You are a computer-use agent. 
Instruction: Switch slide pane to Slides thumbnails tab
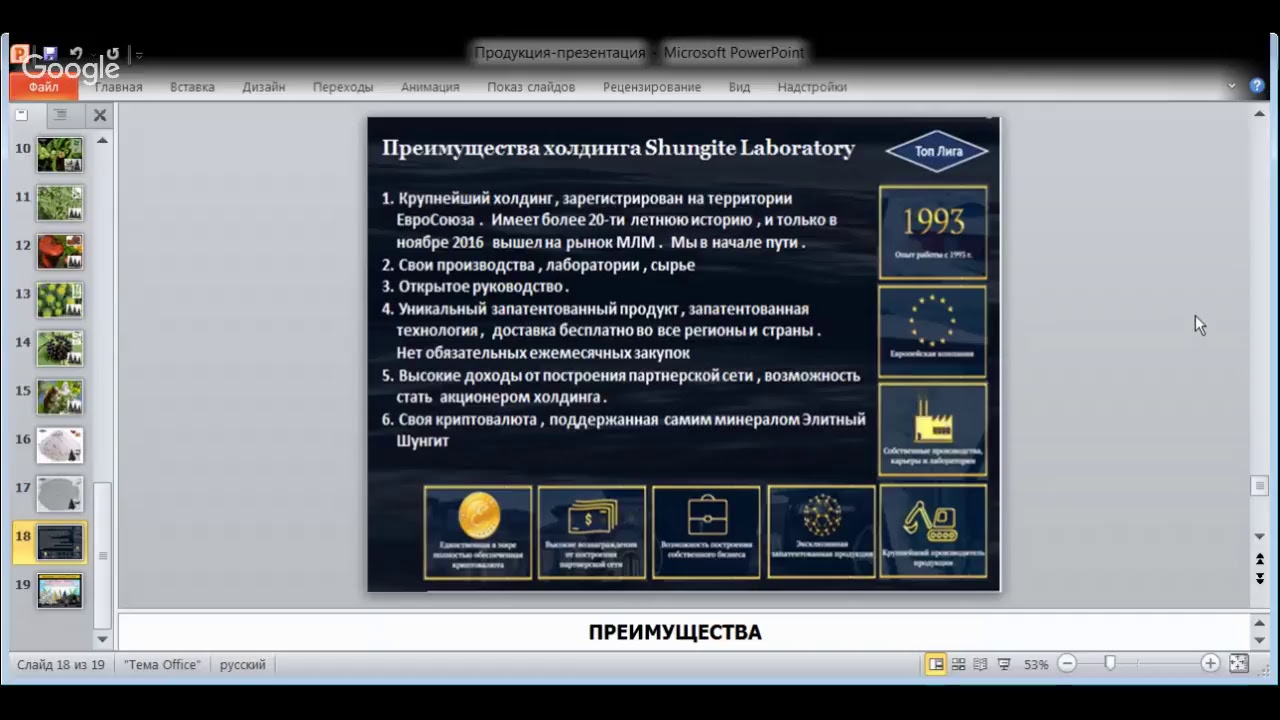pos(22,115)
